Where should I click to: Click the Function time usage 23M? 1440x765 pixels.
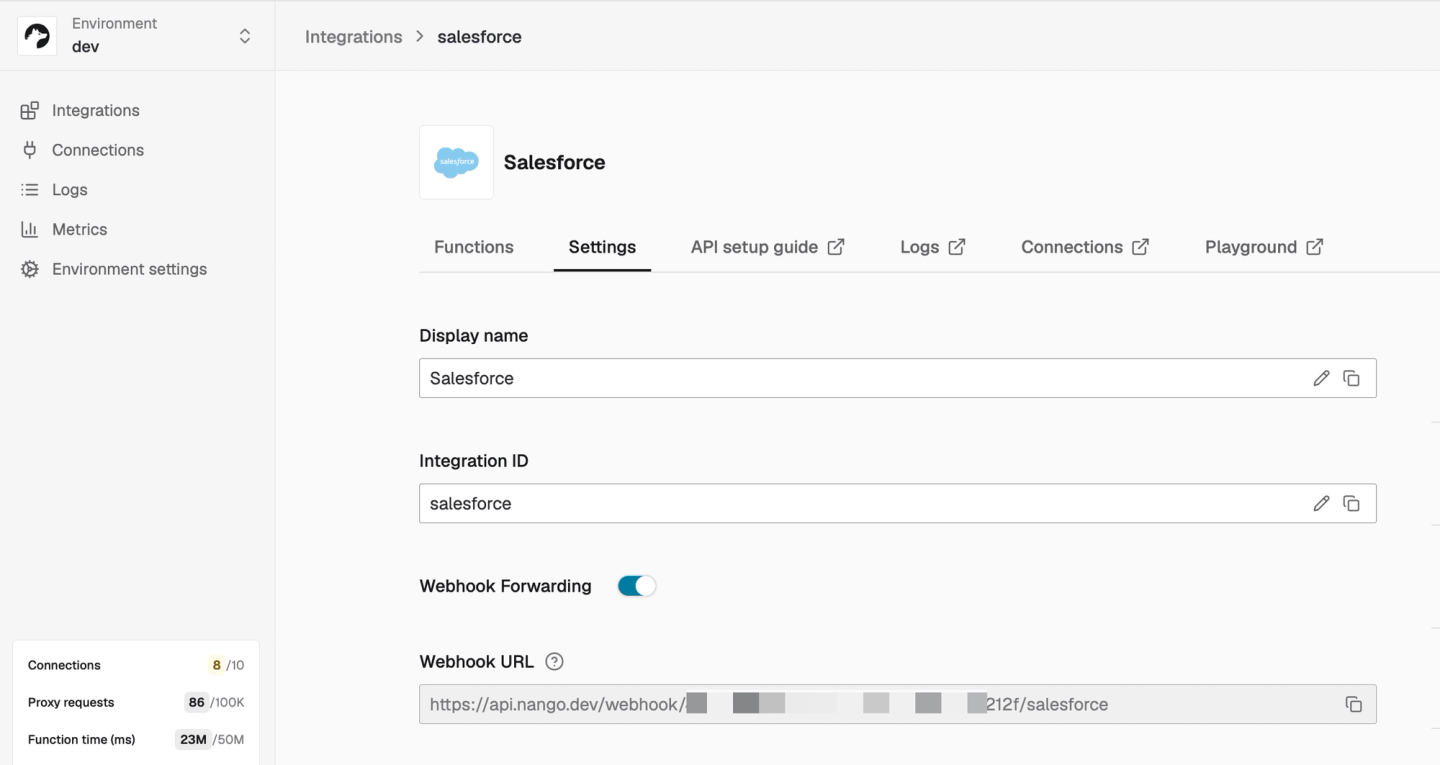pos(192,740)
